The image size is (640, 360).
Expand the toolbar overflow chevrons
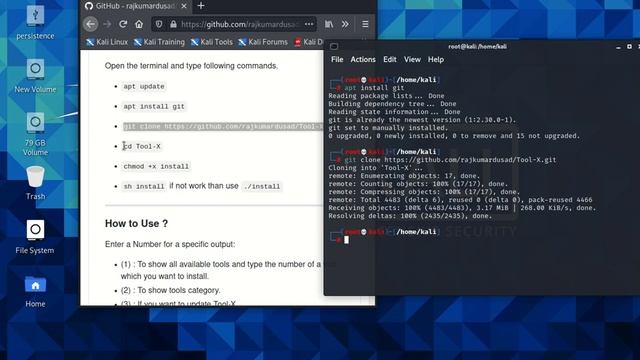click(345, 24)
